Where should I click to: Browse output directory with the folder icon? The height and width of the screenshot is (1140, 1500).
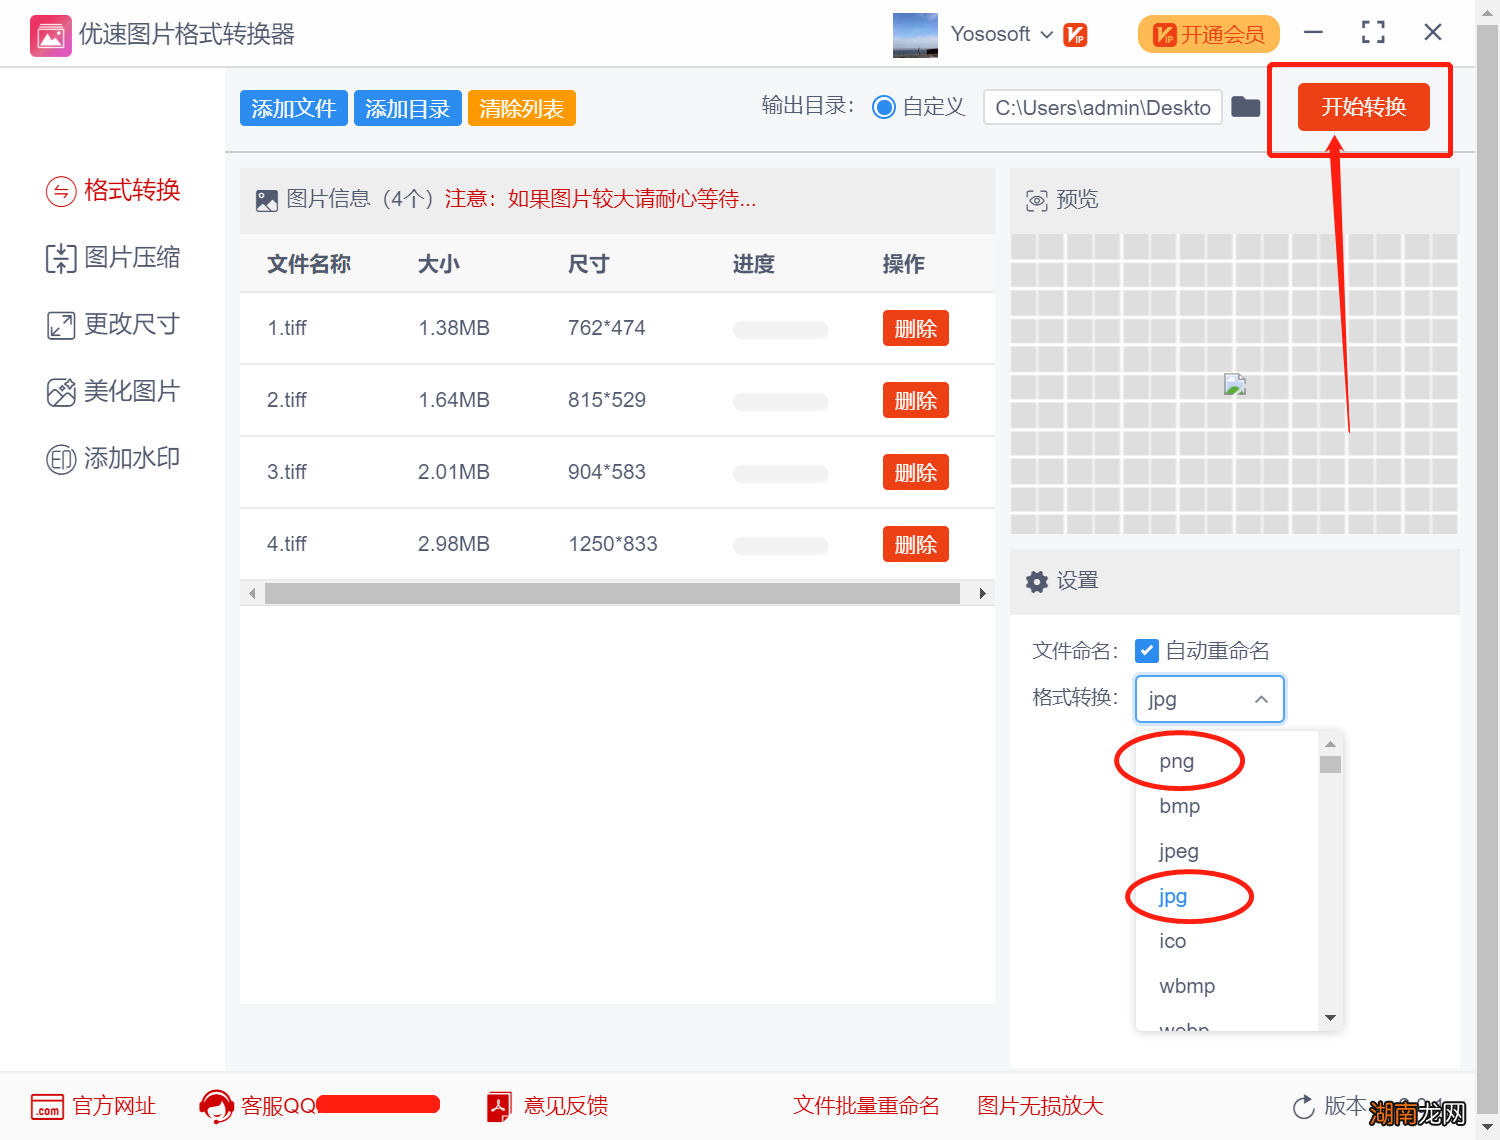(x=1245, y=107)
